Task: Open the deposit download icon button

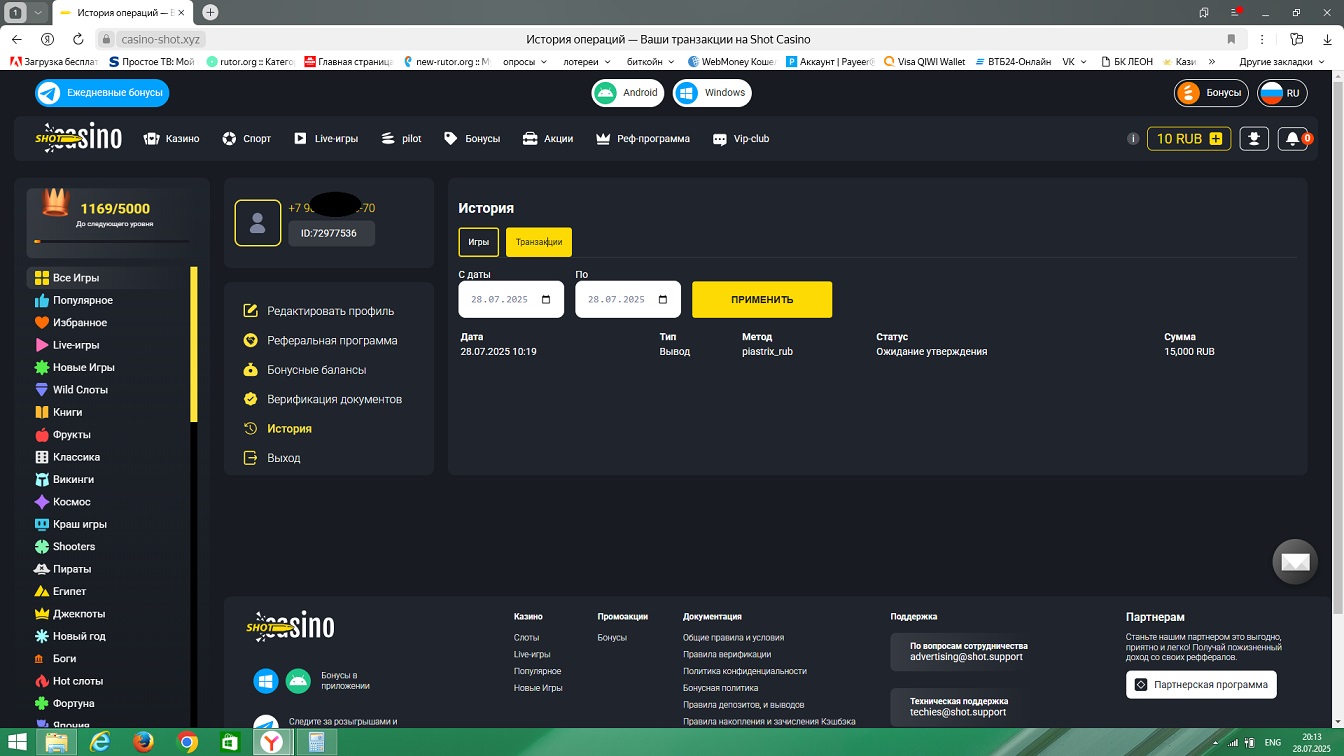Action: [x=1254, y=139]
